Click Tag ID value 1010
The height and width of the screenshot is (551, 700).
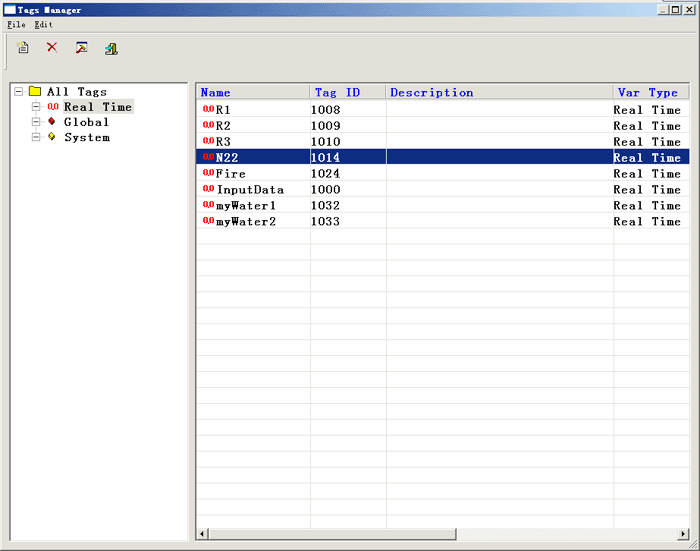tap(325, 142)
